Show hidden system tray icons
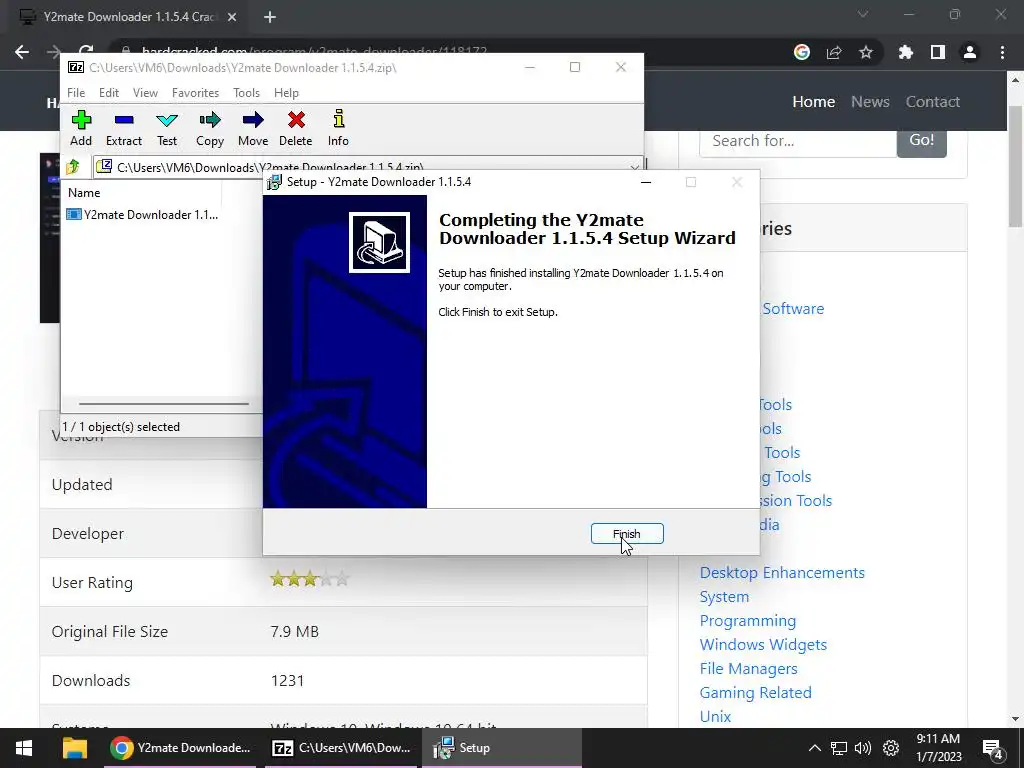Screen dimensions: 1024x768 (x=814, y=748)
